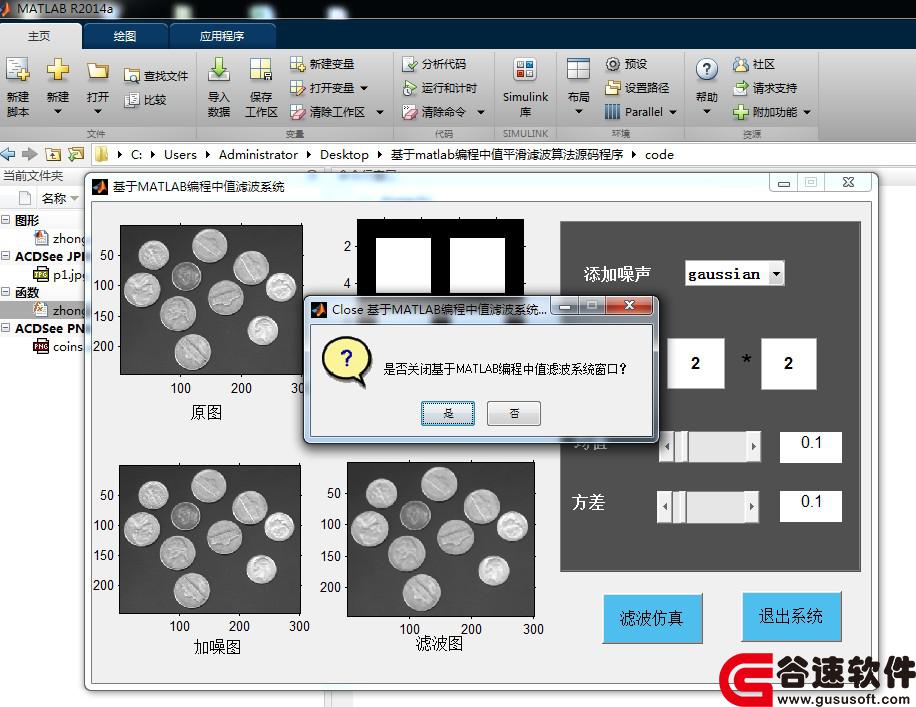The height and width of the screenshot is (707, 916).
Task: Click Users in the address path
Action: click(x=180, y=155)
